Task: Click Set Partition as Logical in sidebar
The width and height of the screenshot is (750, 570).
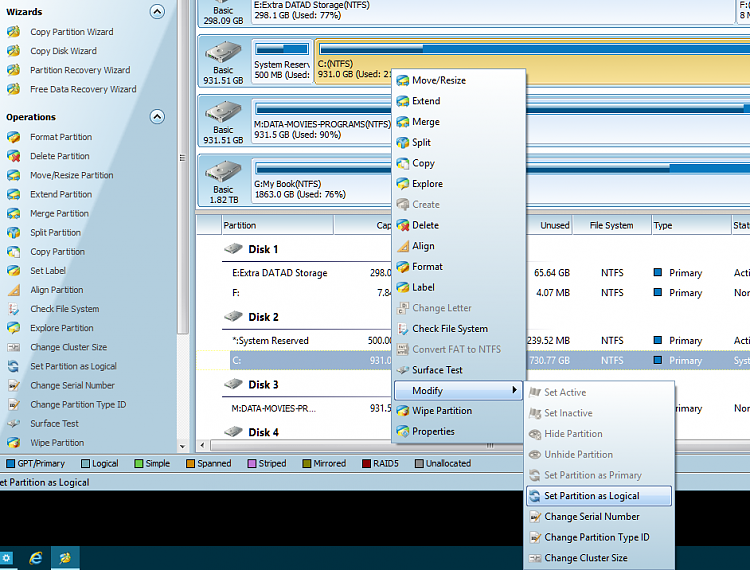Action: (73, 366)
